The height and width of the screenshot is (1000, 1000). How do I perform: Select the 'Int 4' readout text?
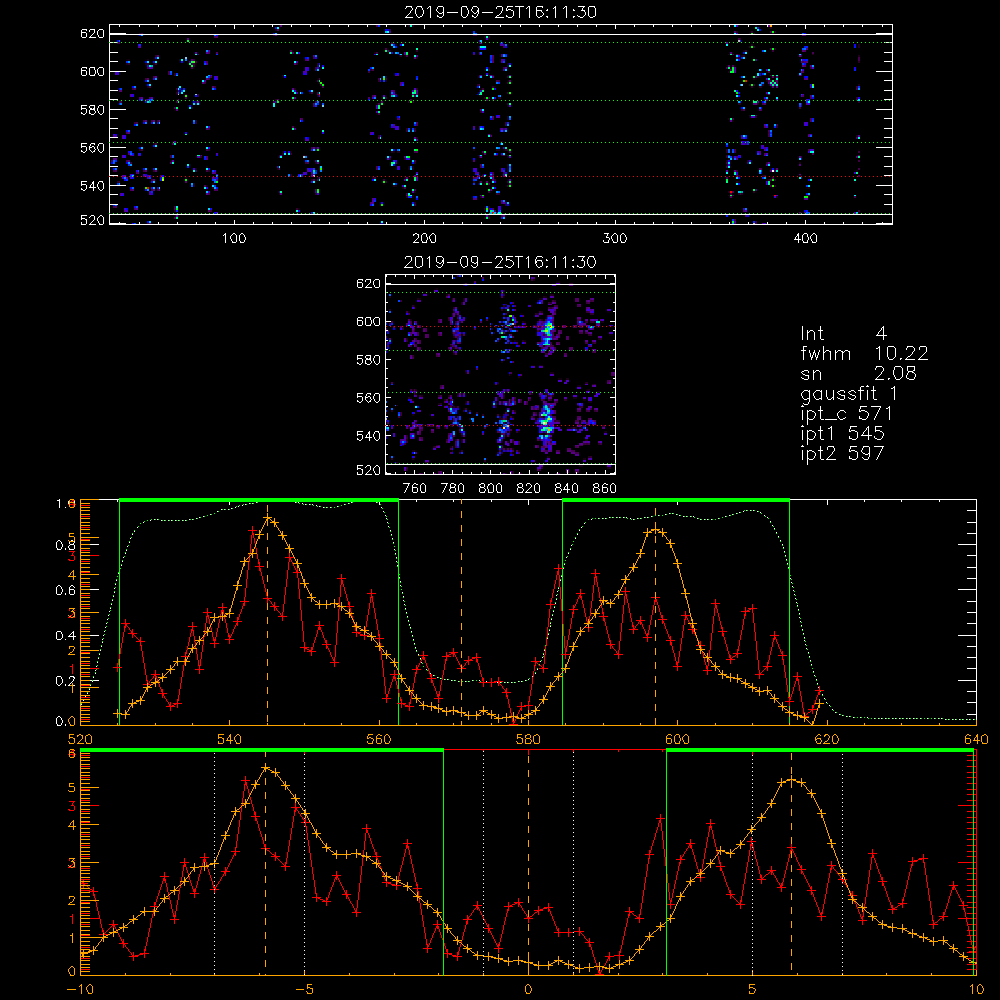click(x=843, y=333)
